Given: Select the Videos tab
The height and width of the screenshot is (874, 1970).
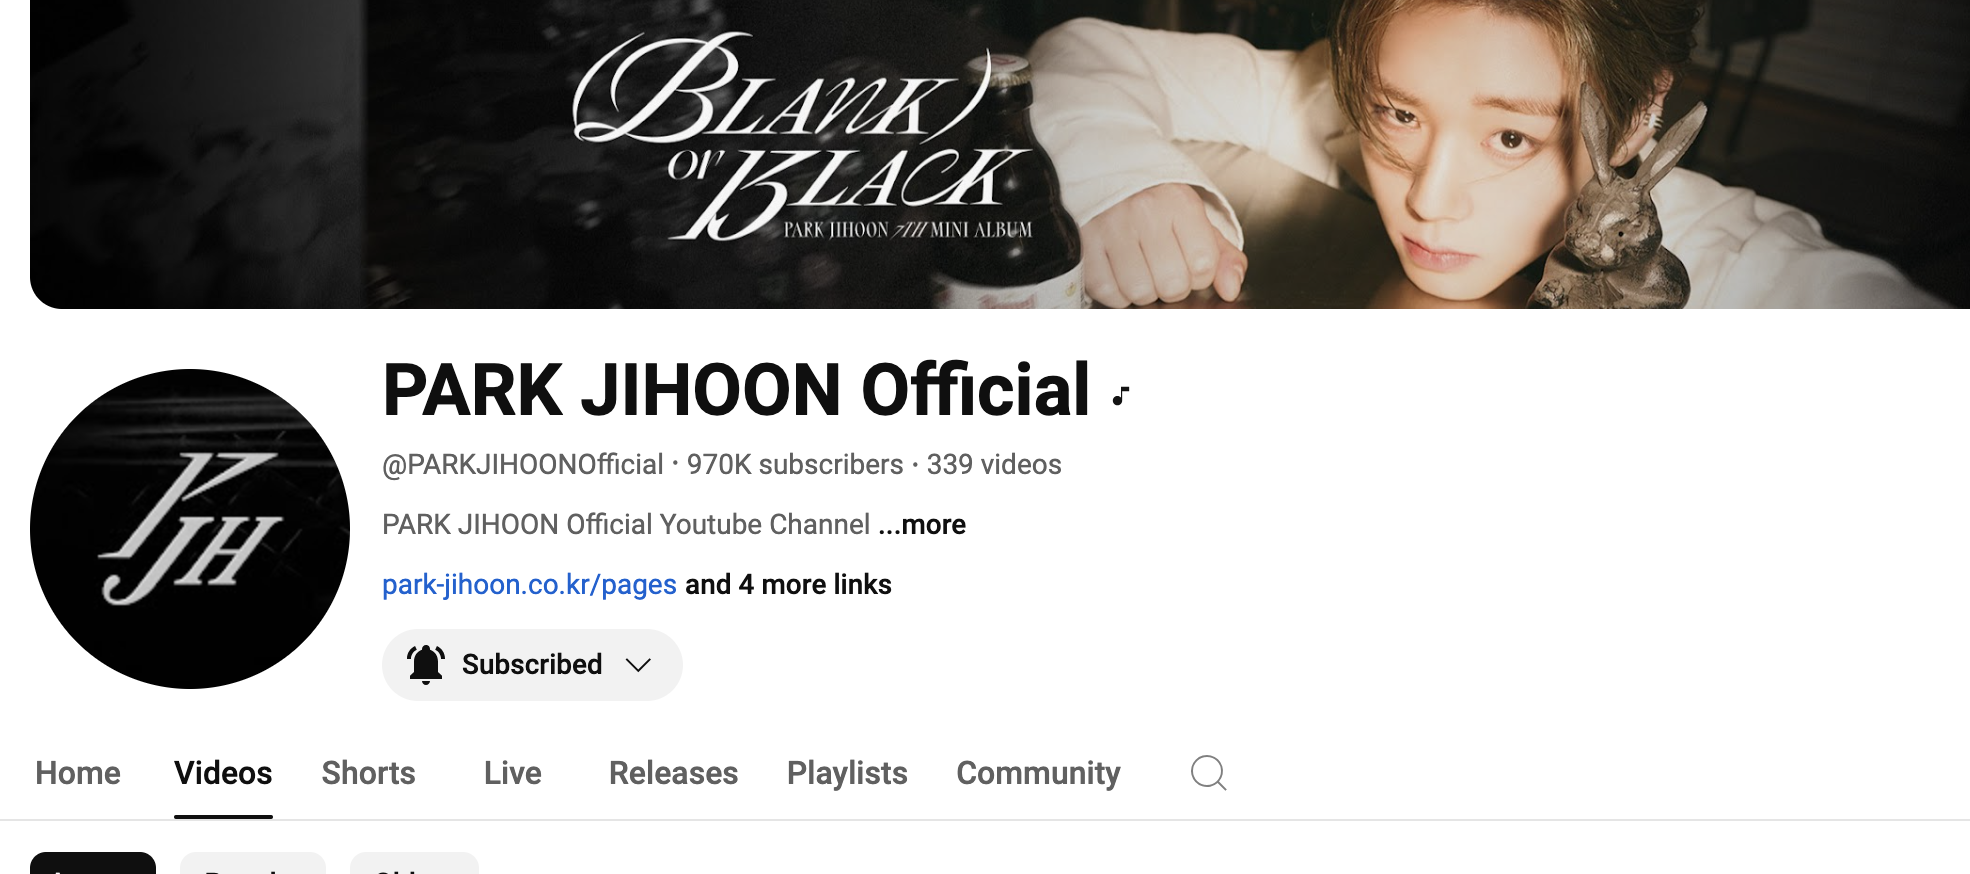Looking at the screenshot, I should tap(223, 773).
